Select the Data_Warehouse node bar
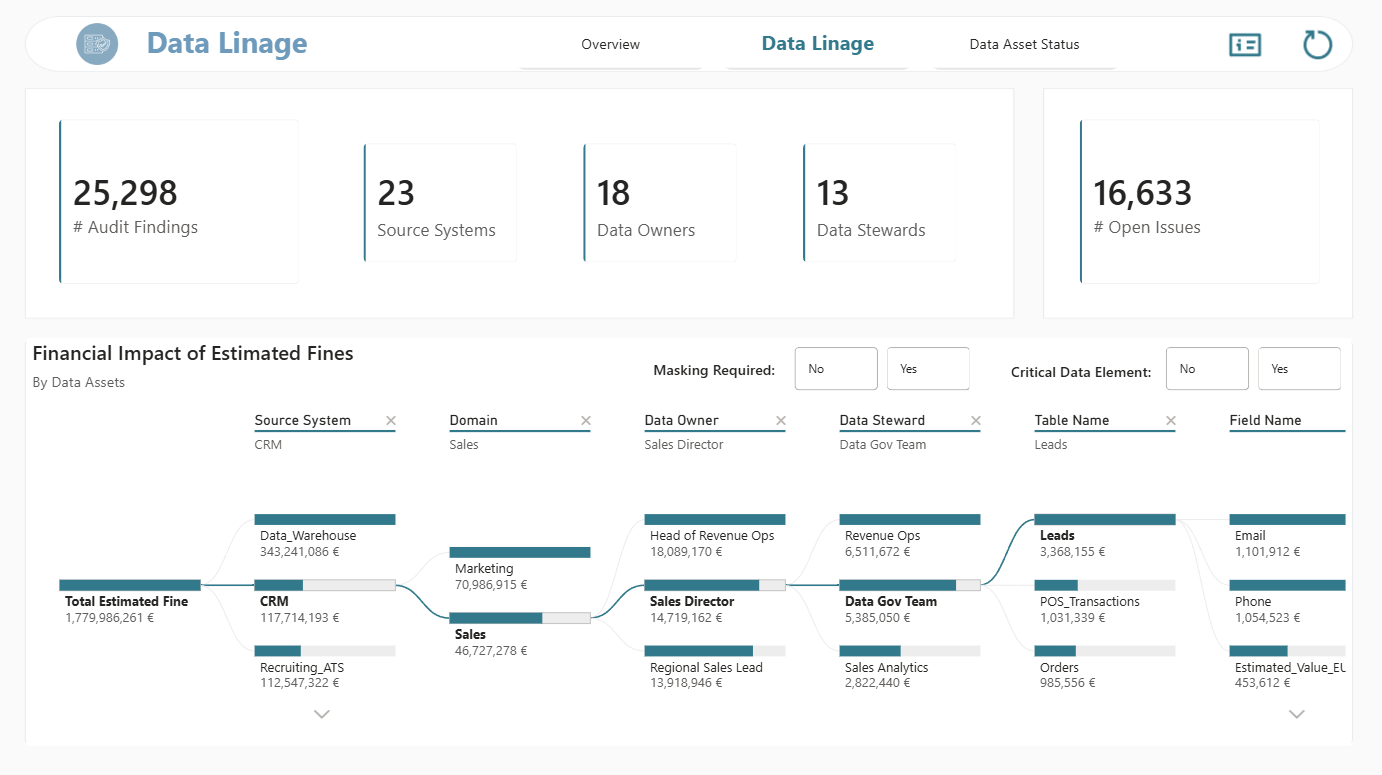 coord(325,519)
